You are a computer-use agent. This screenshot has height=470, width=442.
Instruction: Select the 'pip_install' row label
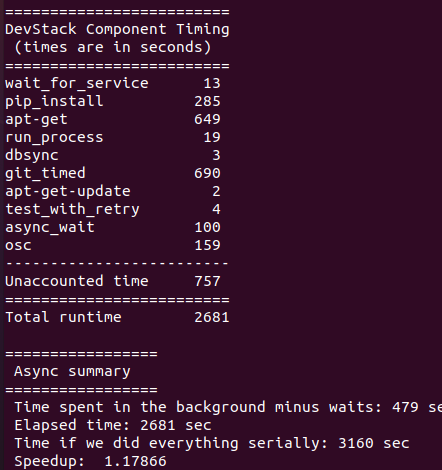tap(54, 101)
